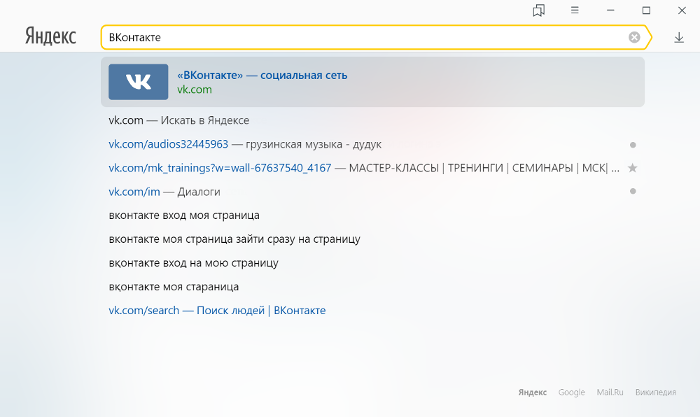Viewport: 700px width, 417px height.
Task: Open the hamburger settings menu
Action: pyautogui.click(x=575, y=10)
